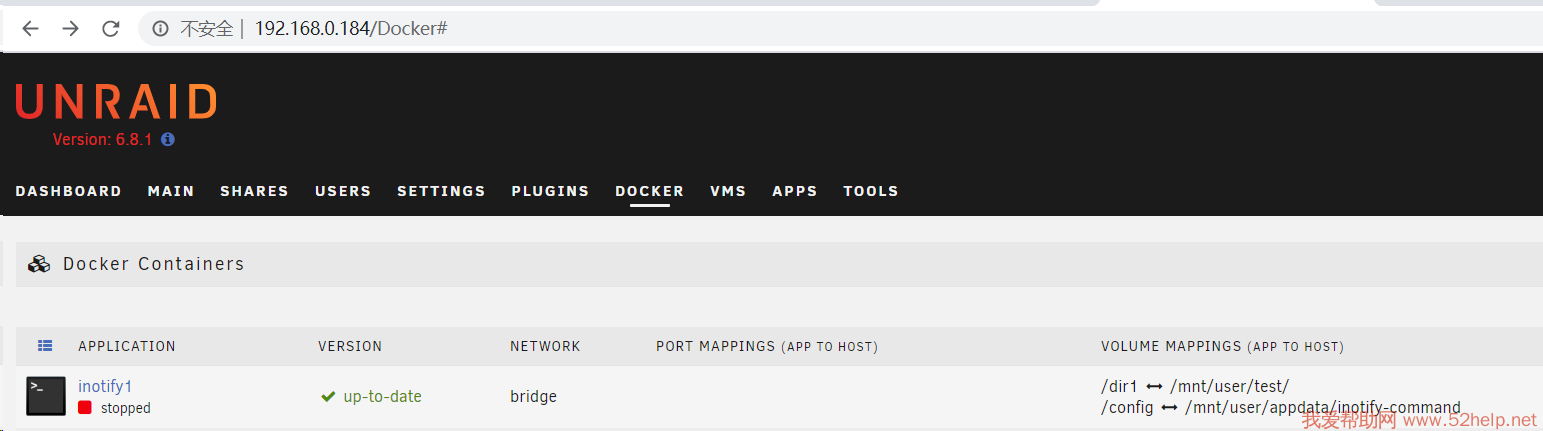Click the browser forward arrow
The height and width of the screenshot is (431, 1543).
pos(70,29)
